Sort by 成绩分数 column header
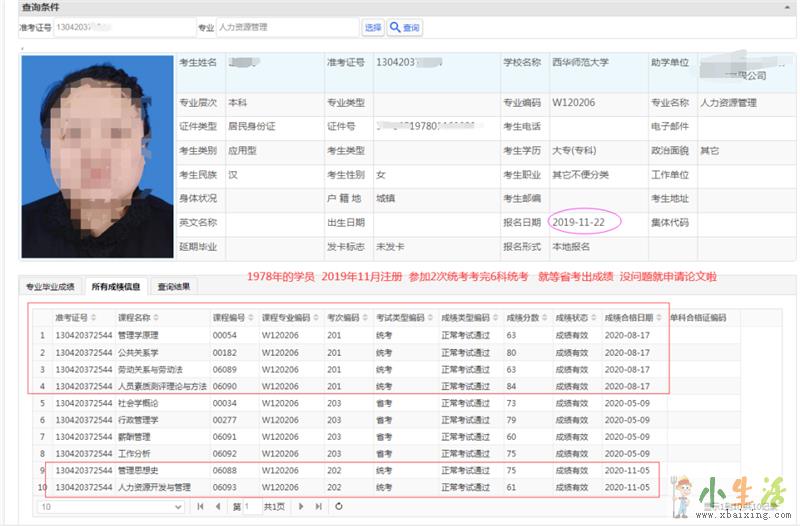The height and width of the screenshot is (526, 800). tap(524, 318)
